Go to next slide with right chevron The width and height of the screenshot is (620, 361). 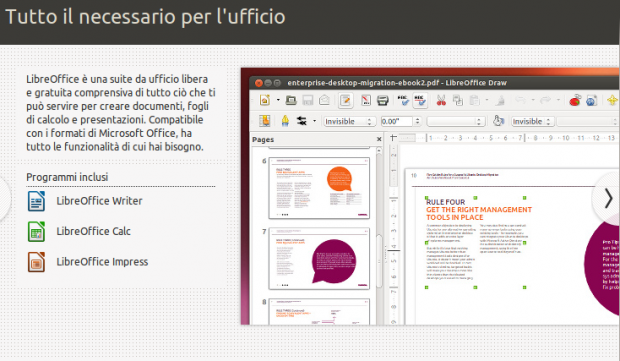(608, 198)
